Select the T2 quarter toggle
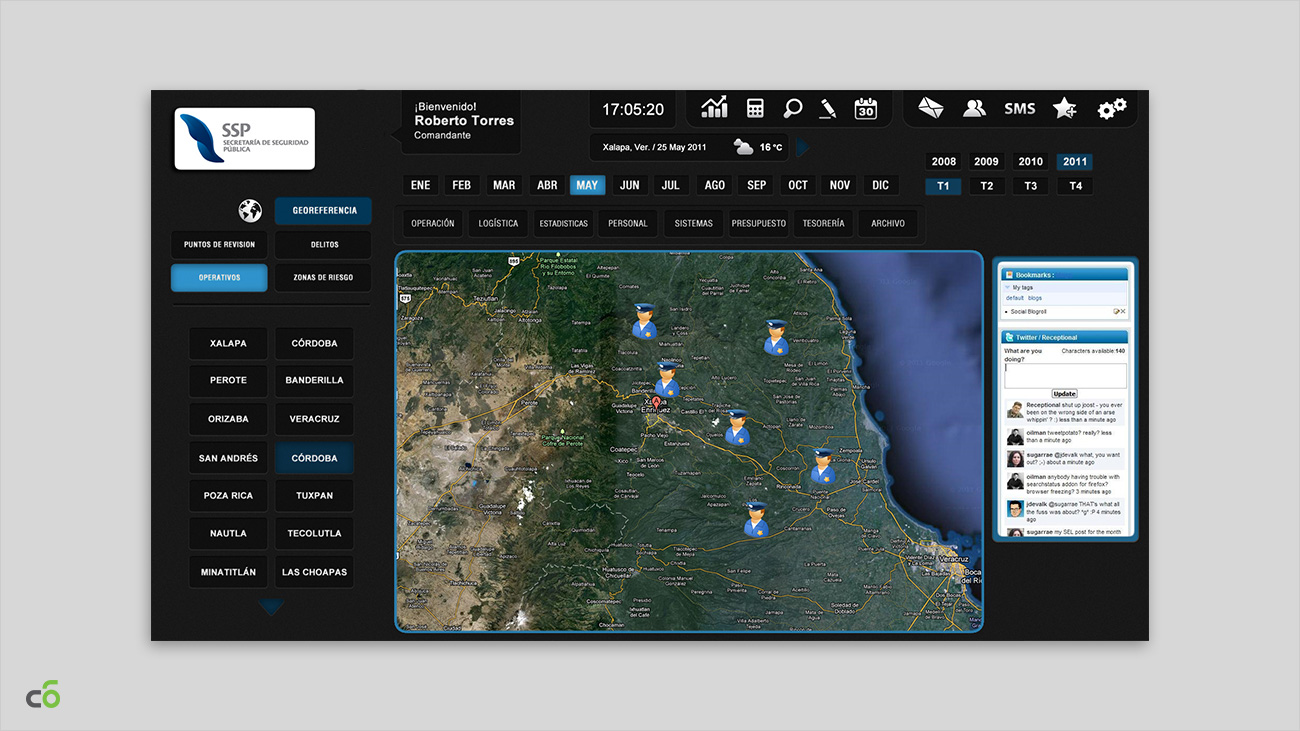This screenshot has width=1300, height=731. [x=986, y=186]
